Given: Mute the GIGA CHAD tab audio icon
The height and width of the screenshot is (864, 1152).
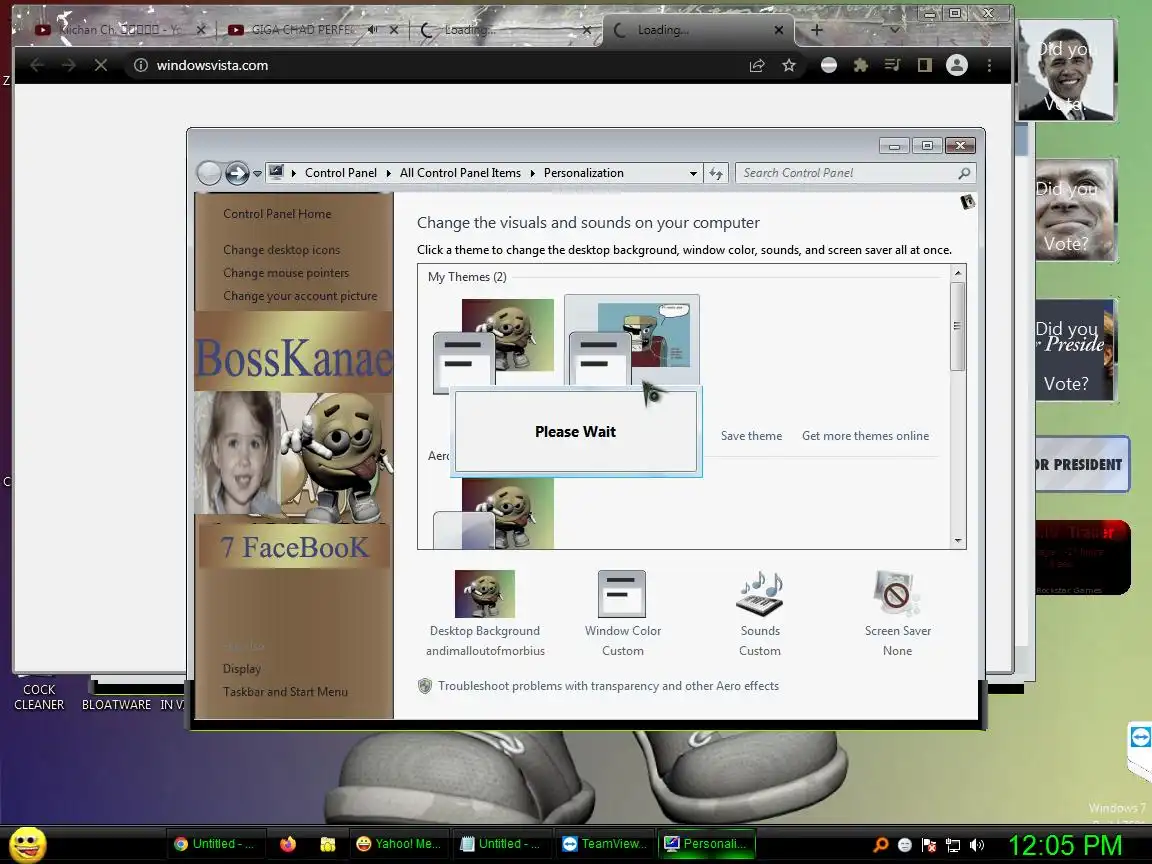Looking at the screenshot, I should [372, 29].
